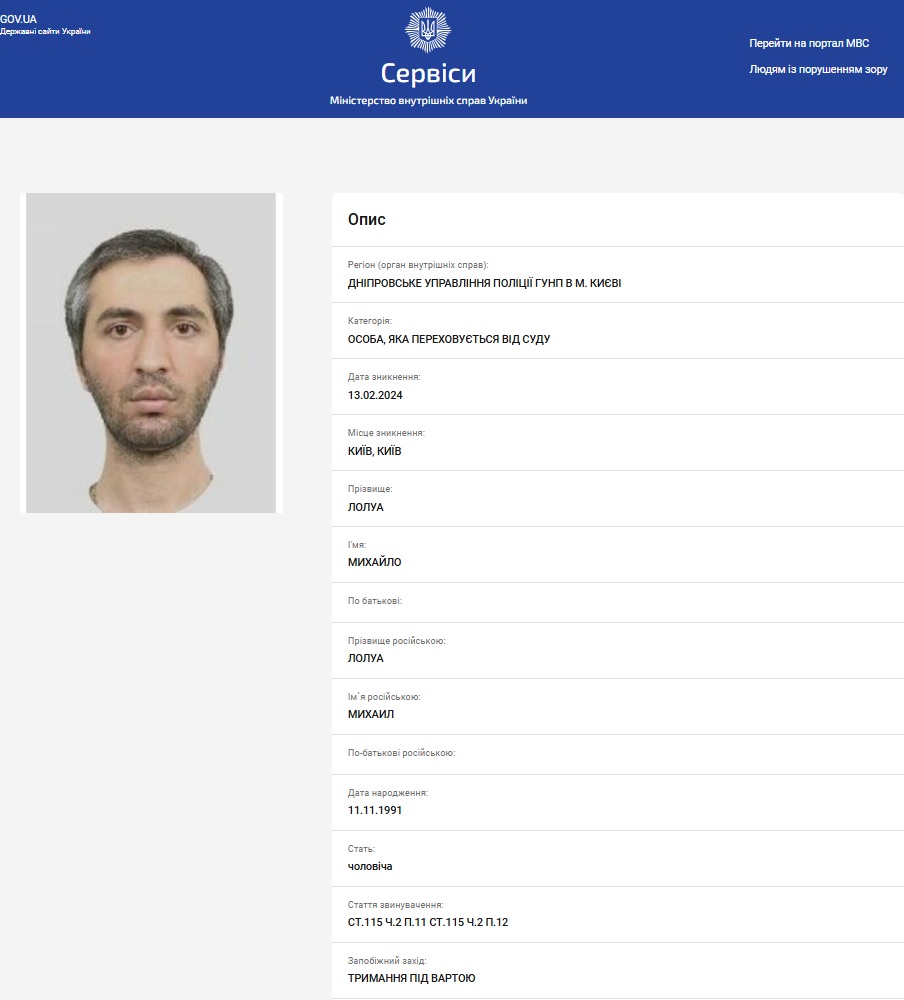The width and height of the screenshot is (904, 1000).
Task: Go to 'Перейти на портал МВС'
Action: (809, 43)
